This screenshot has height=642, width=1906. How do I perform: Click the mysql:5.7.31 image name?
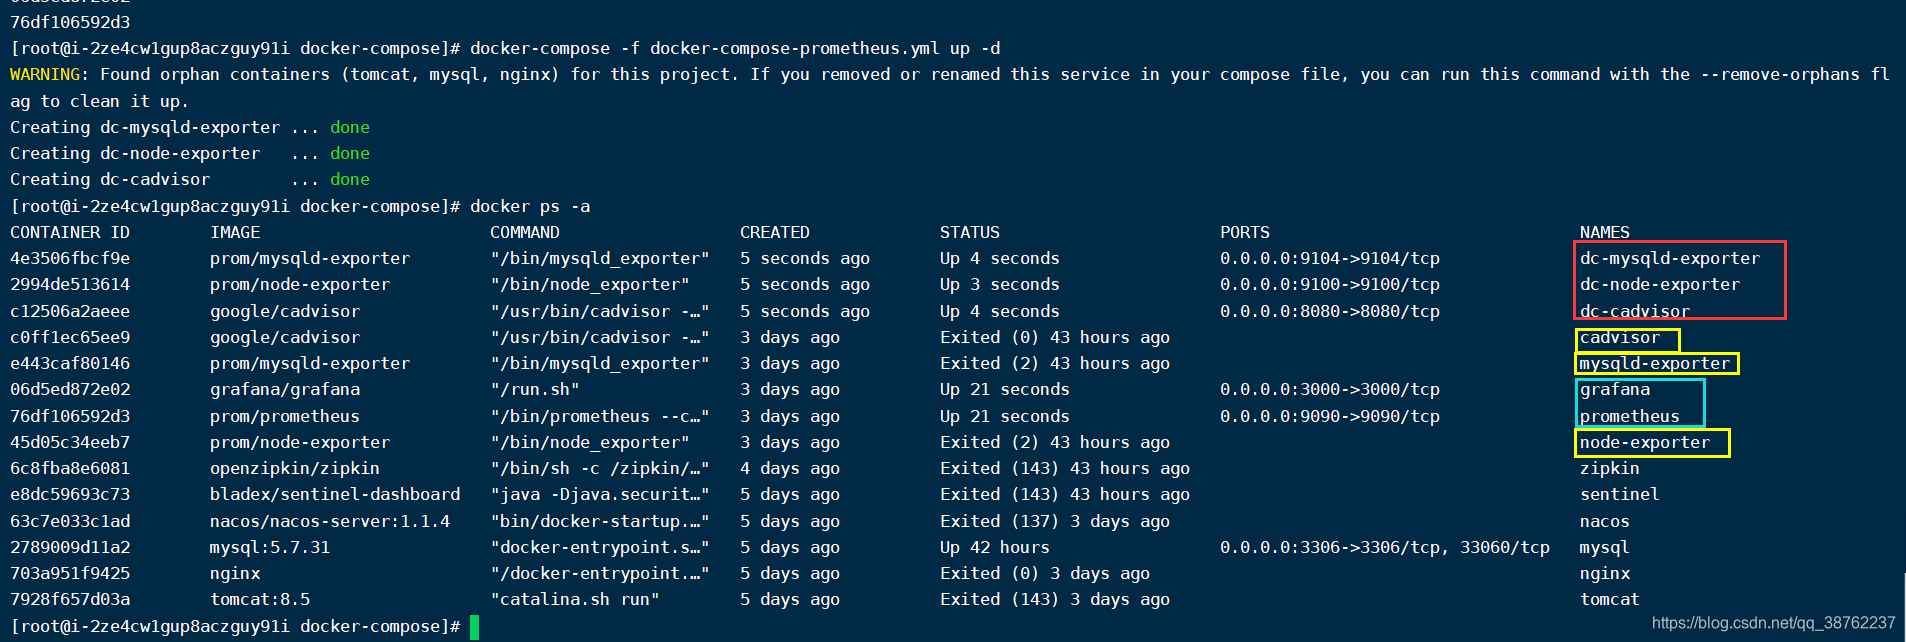pyautogui.click(x=270, y=547)
